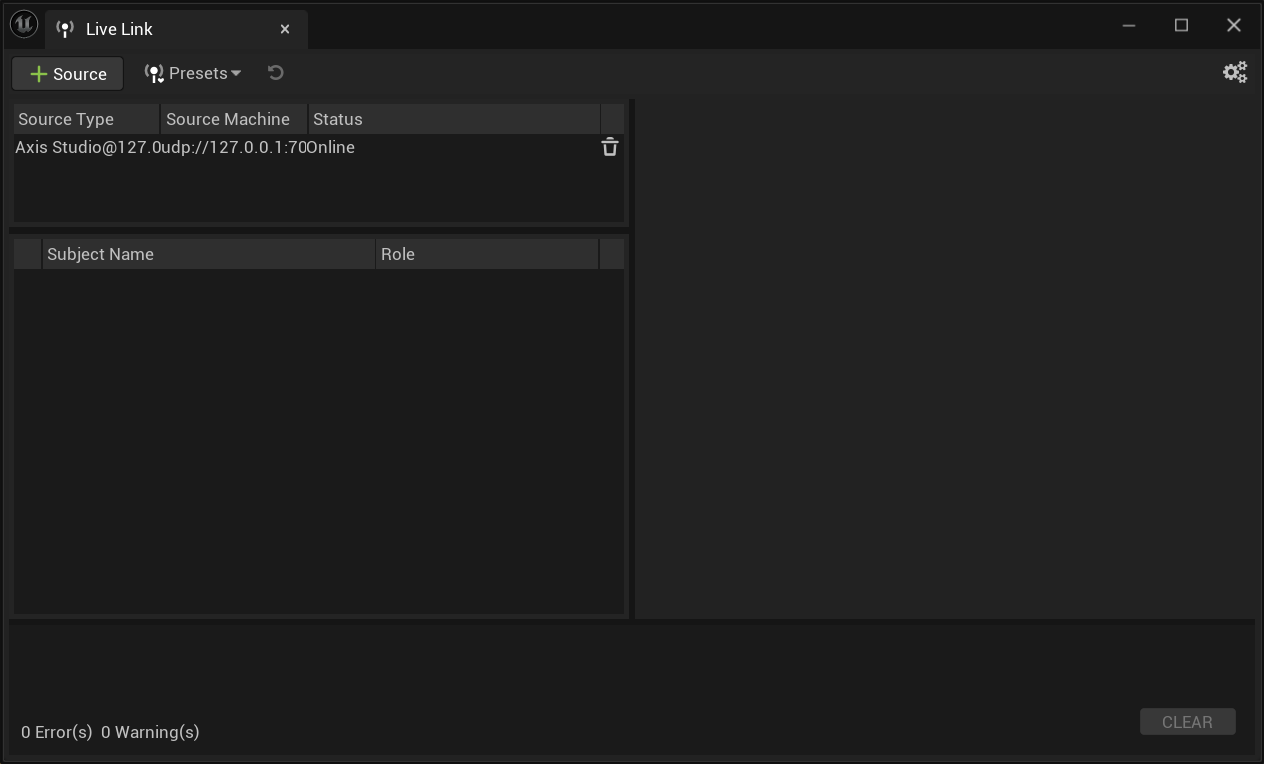Click the Role column header
Screen dimensions: 1264x764
point(487,254)
